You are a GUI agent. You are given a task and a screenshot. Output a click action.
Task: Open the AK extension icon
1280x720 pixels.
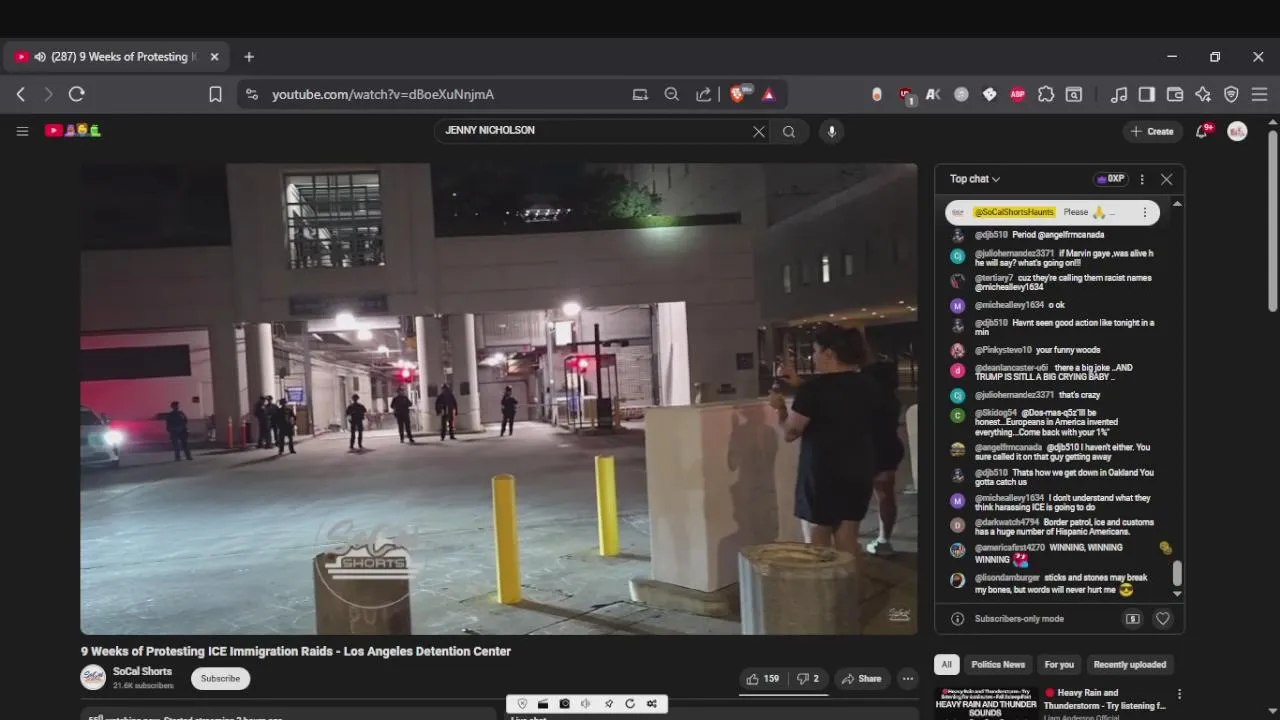(933, 94)
